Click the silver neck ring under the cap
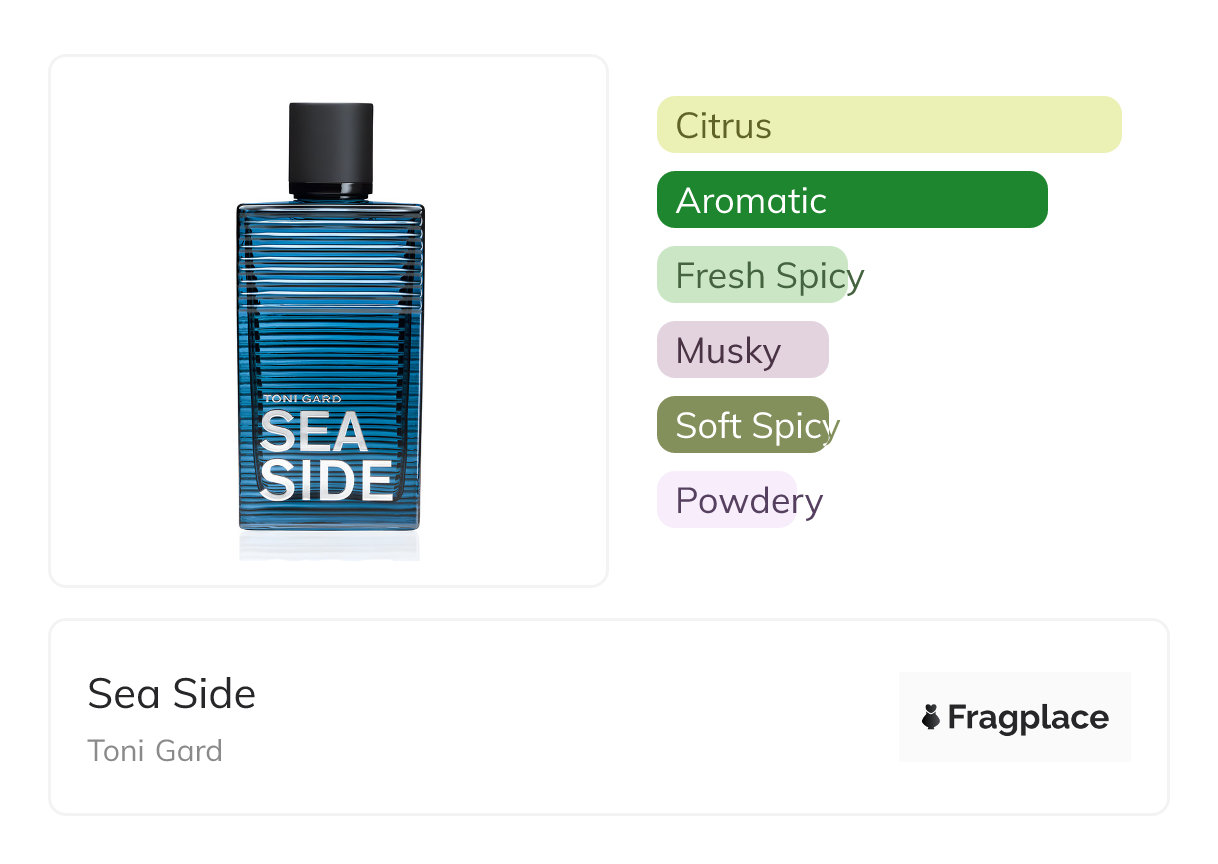This screenshot has height=864, width=1218. 331,189
